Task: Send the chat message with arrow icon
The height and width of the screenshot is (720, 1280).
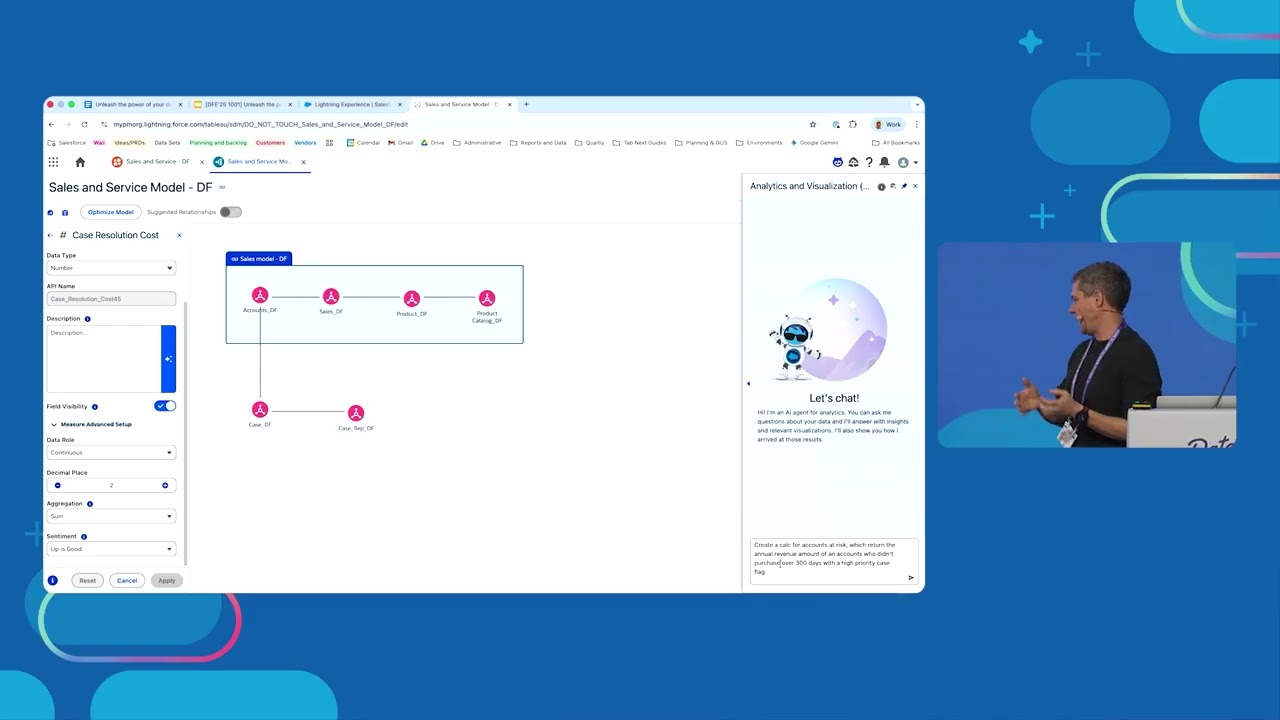Action: click(911, 577)
